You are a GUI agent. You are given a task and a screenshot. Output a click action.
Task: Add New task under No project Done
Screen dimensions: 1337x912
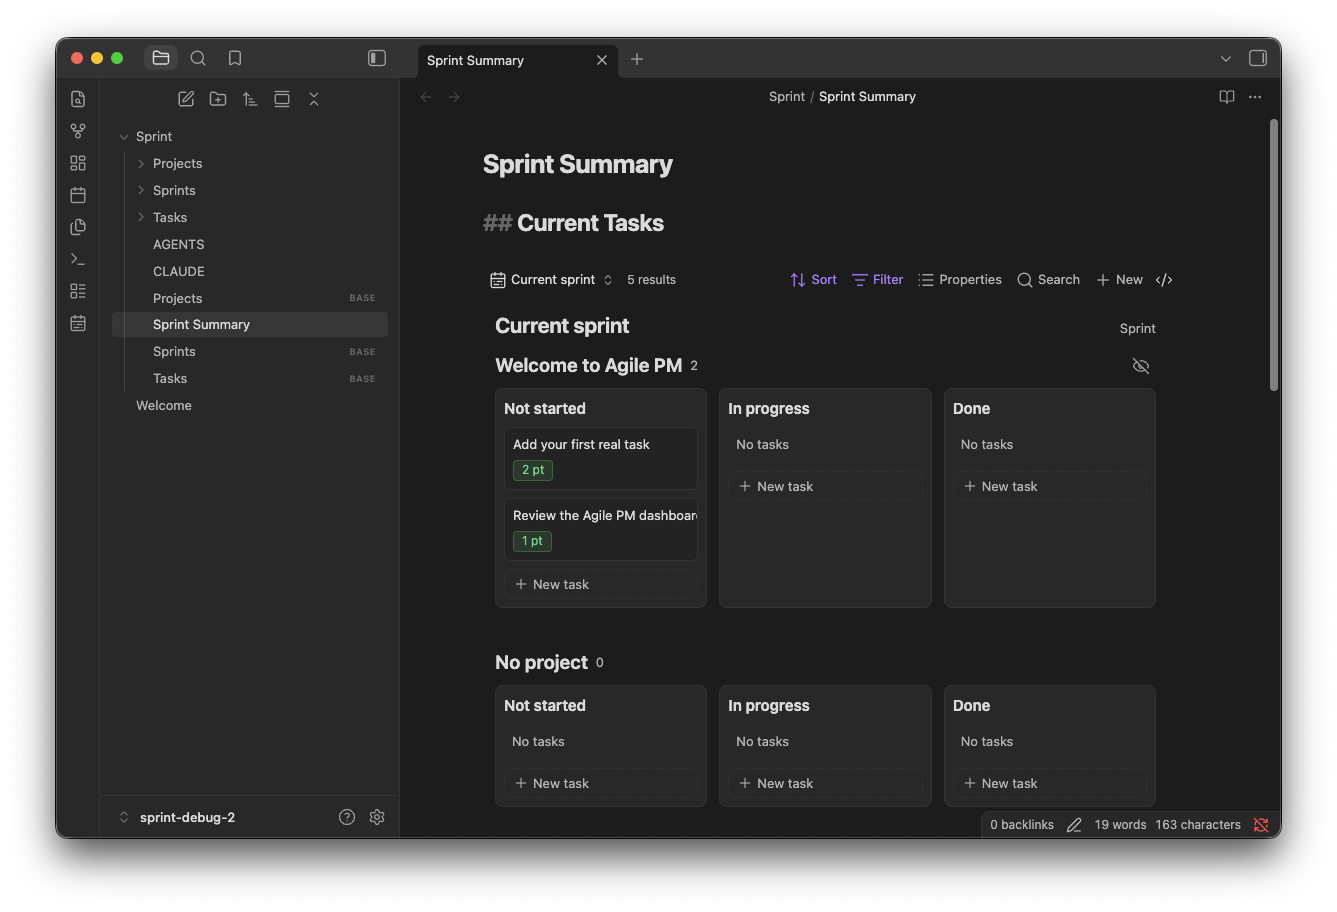(1050, 783)
